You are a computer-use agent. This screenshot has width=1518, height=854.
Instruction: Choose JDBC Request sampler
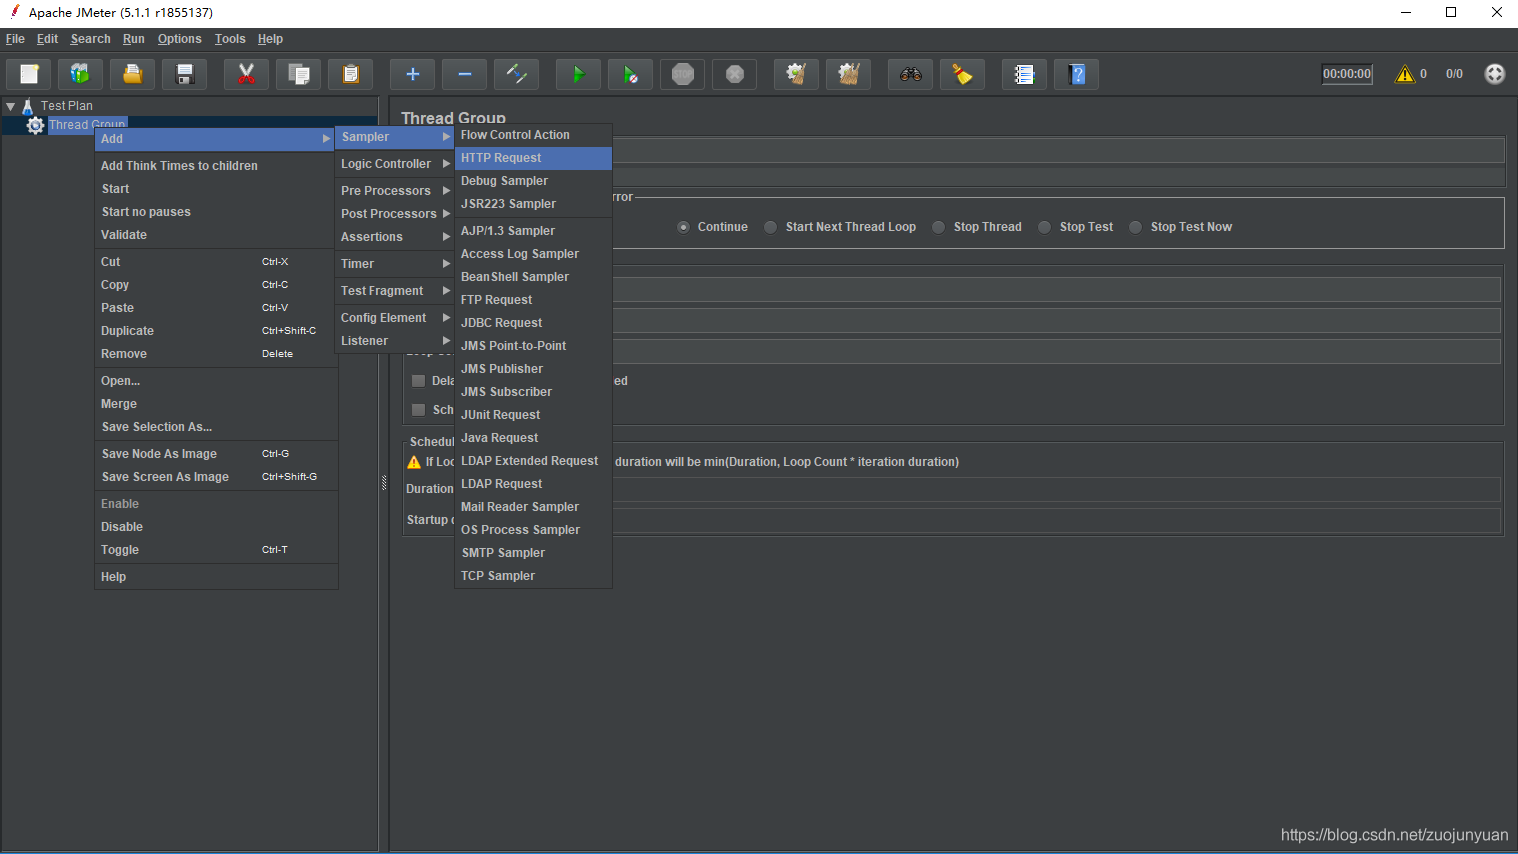pos(533,323)
